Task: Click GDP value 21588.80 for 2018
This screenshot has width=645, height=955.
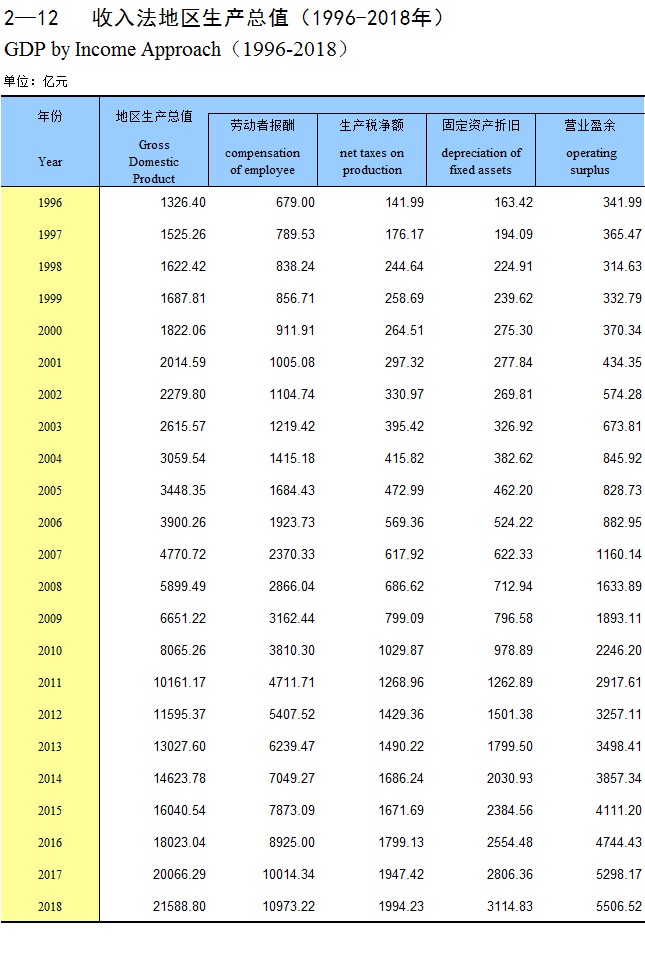Action: pyautogui.click(x=180, y=906)
